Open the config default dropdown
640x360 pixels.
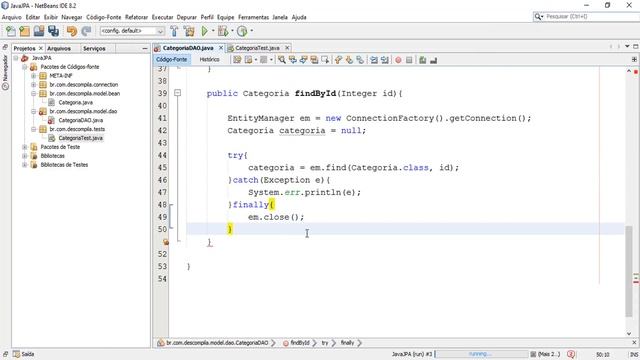132,31
